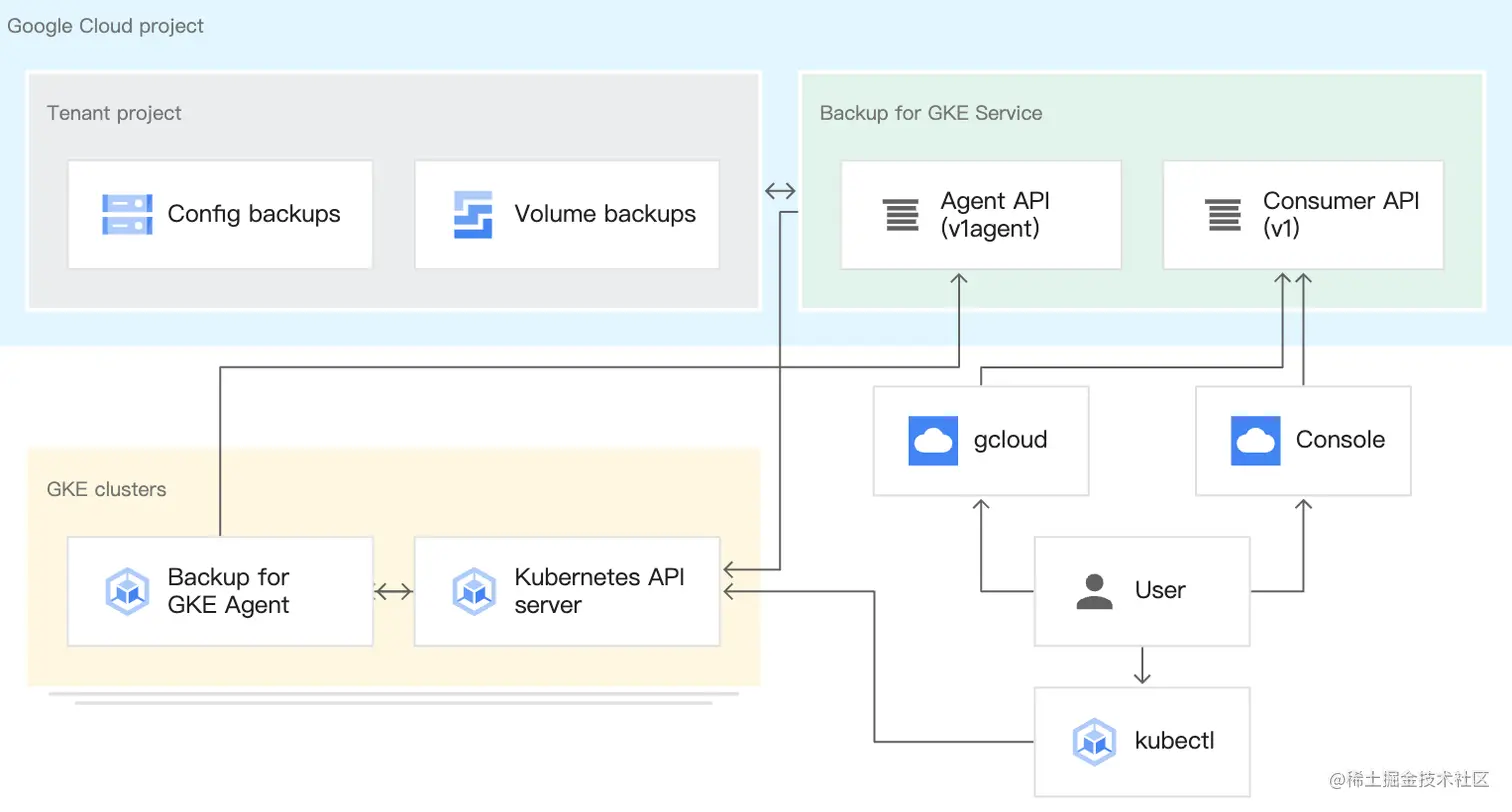Click the User person icon

[x=1095, y=591]
